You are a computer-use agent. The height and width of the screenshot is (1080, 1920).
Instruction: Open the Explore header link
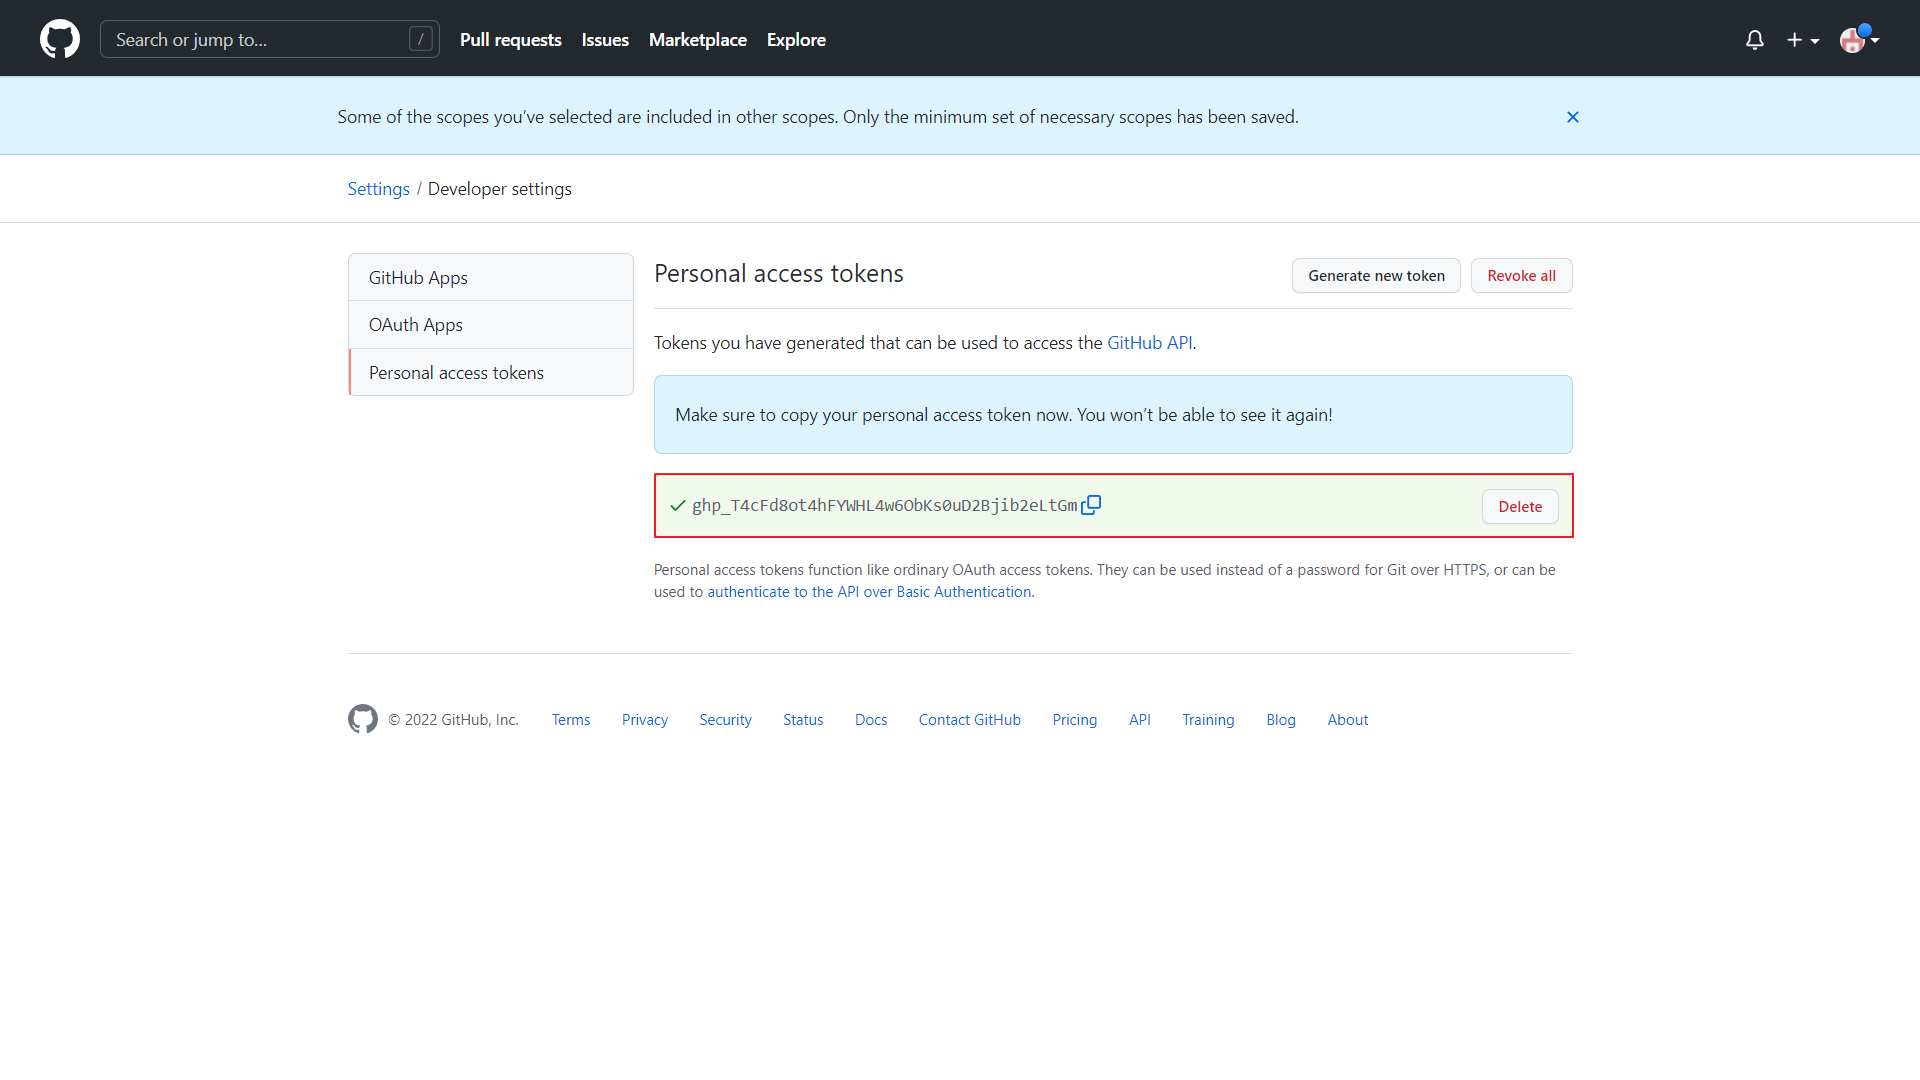coord(795,40)
